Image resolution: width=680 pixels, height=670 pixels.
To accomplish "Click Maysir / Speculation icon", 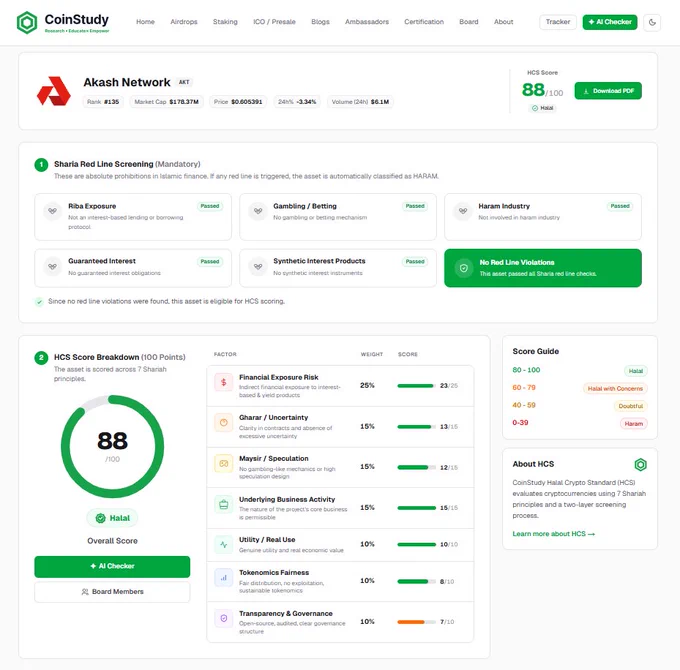I will click(223, 464).
